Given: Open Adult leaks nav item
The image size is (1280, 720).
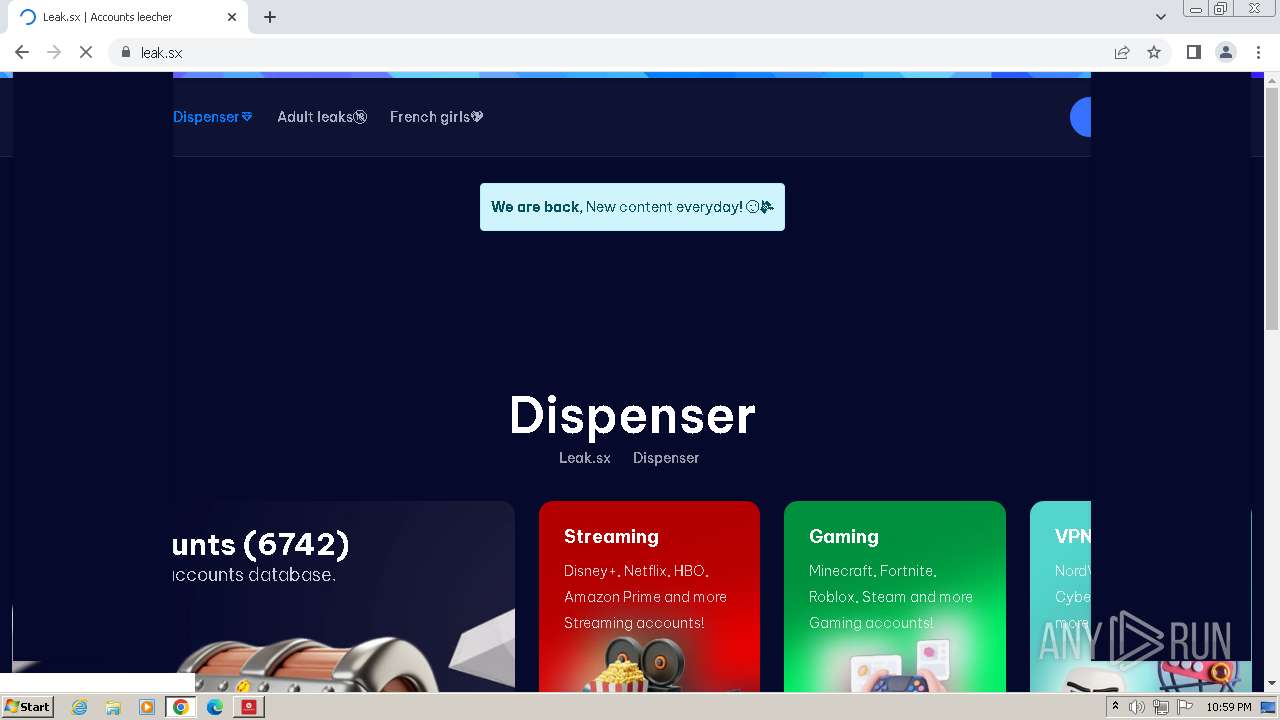Looking at the screenshot, I should click(x=322, y=117).
